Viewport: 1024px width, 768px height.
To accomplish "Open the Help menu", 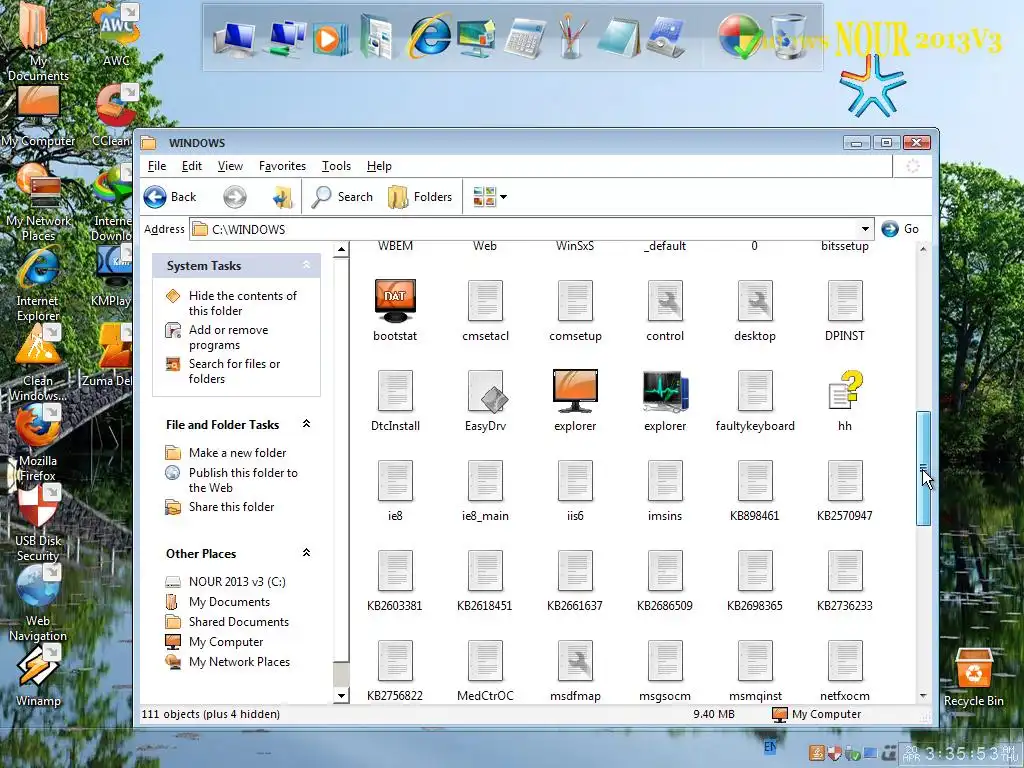I will (379, 166).
